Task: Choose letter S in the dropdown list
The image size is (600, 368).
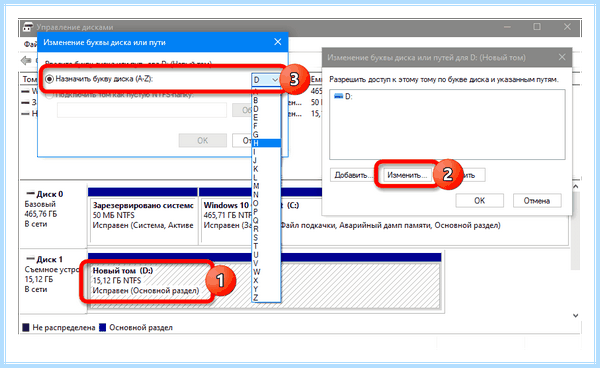Action: pos(266,238)
